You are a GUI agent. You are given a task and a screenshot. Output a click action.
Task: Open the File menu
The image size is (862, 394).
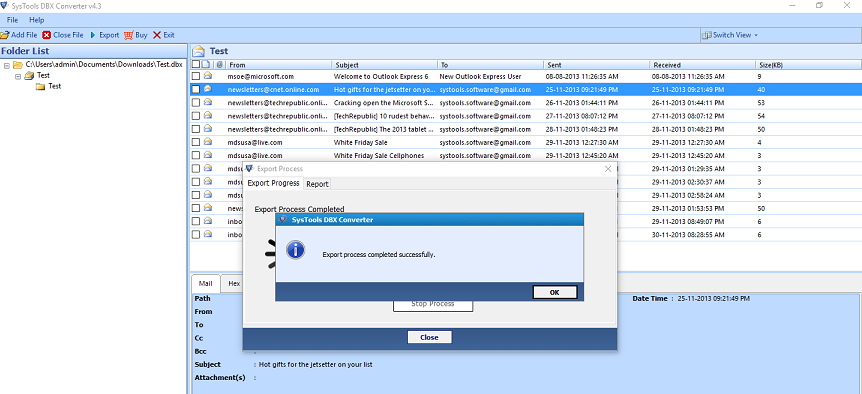coord(13,20)
